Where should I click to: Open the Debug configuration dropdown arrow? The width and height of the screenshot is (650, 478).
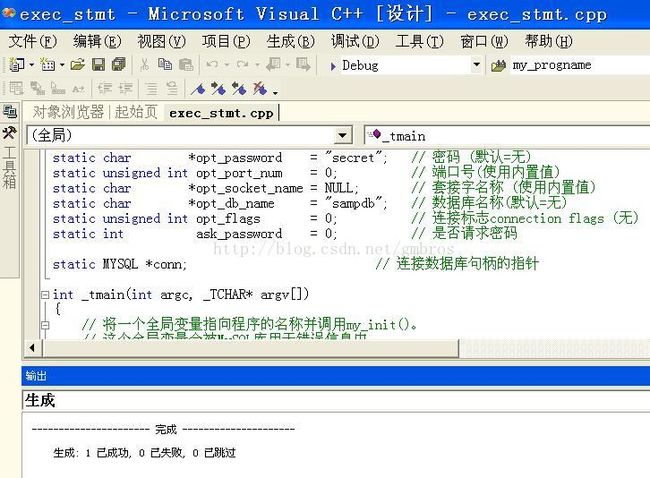point(476,65)
